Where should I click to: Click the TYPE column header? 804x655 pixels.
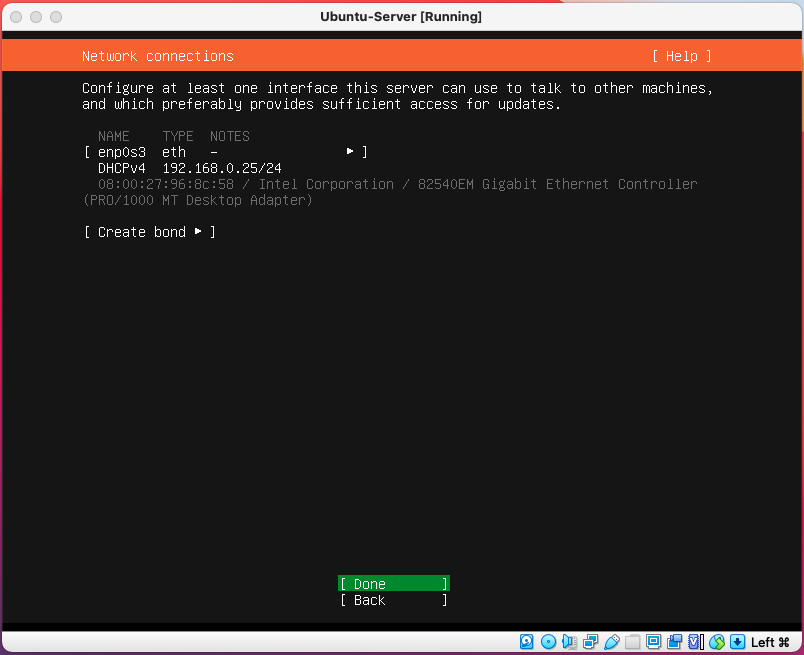pos(178,136)
